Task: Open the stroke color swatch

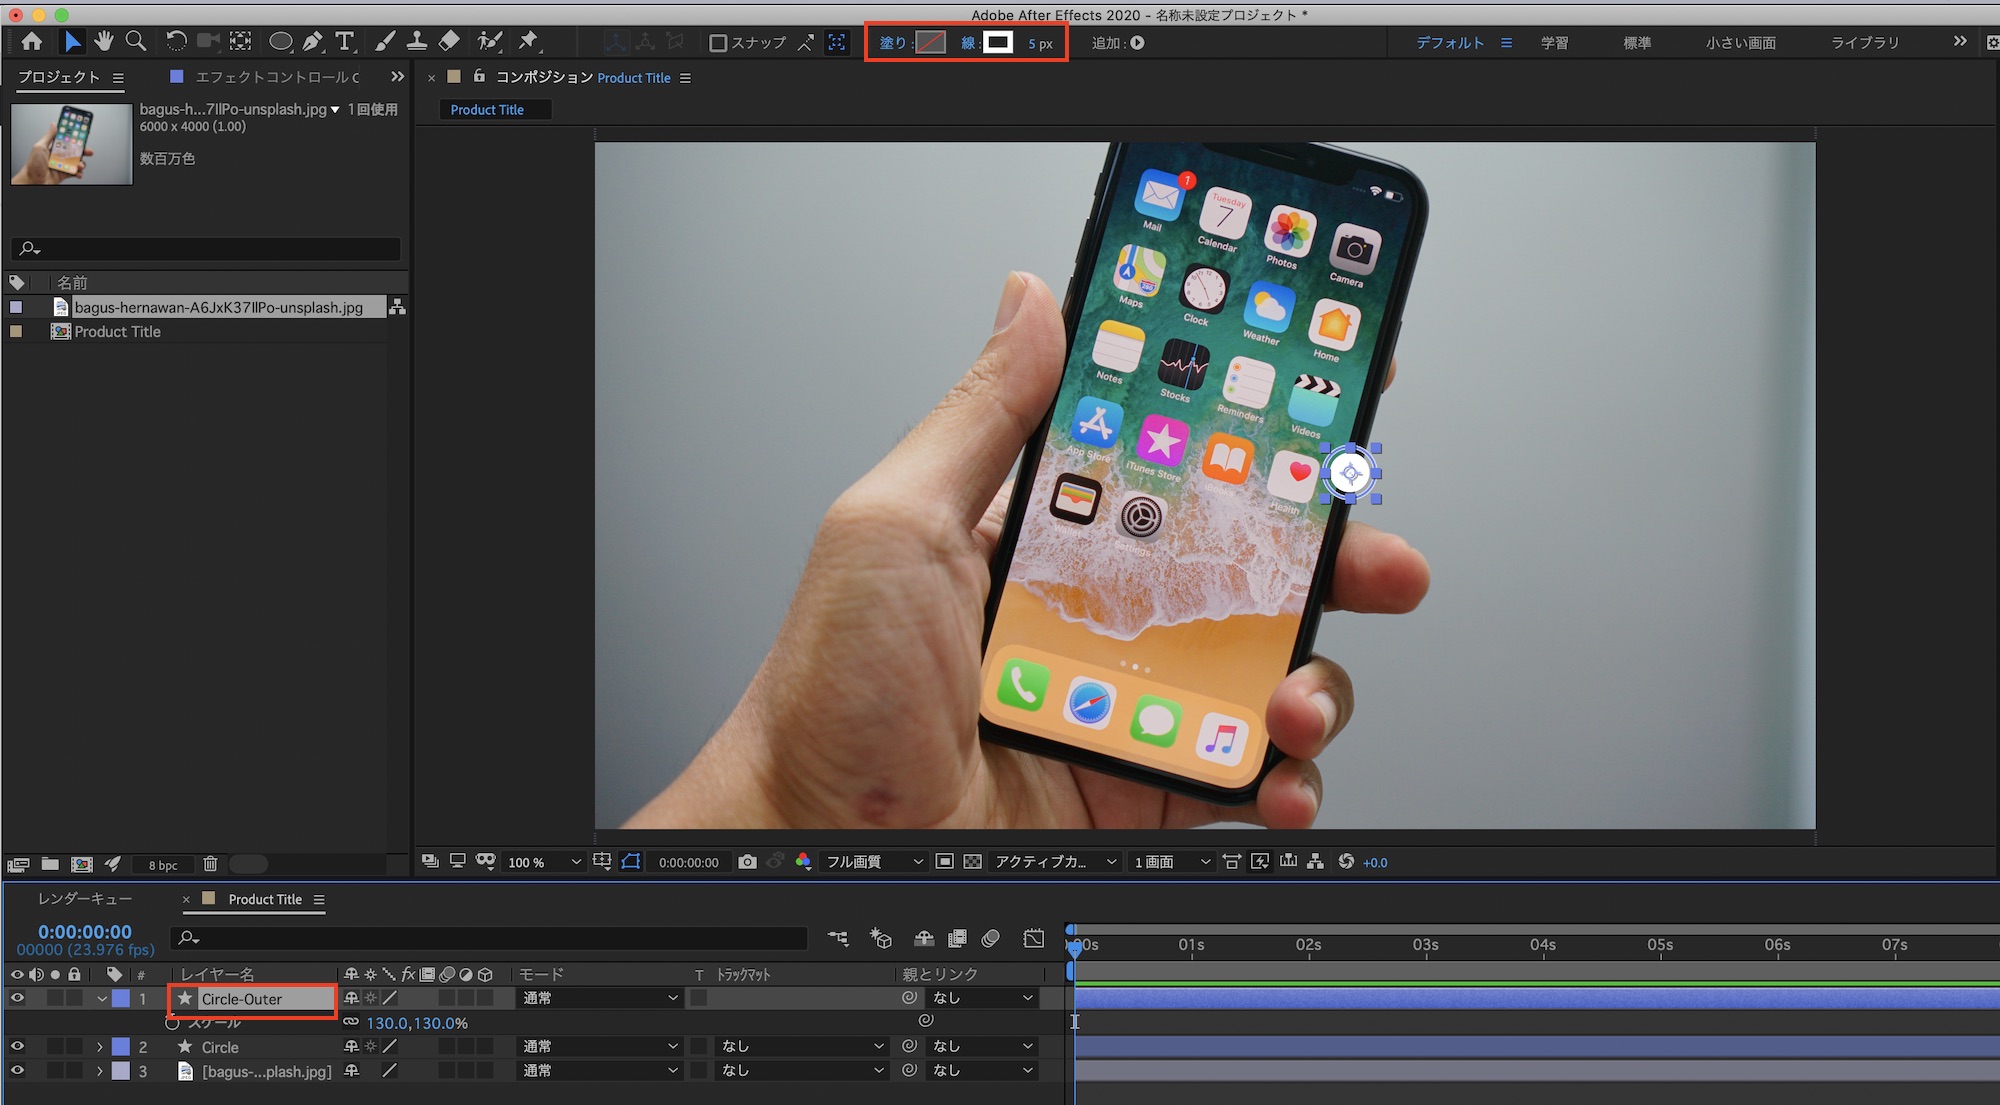Action: 998,42
